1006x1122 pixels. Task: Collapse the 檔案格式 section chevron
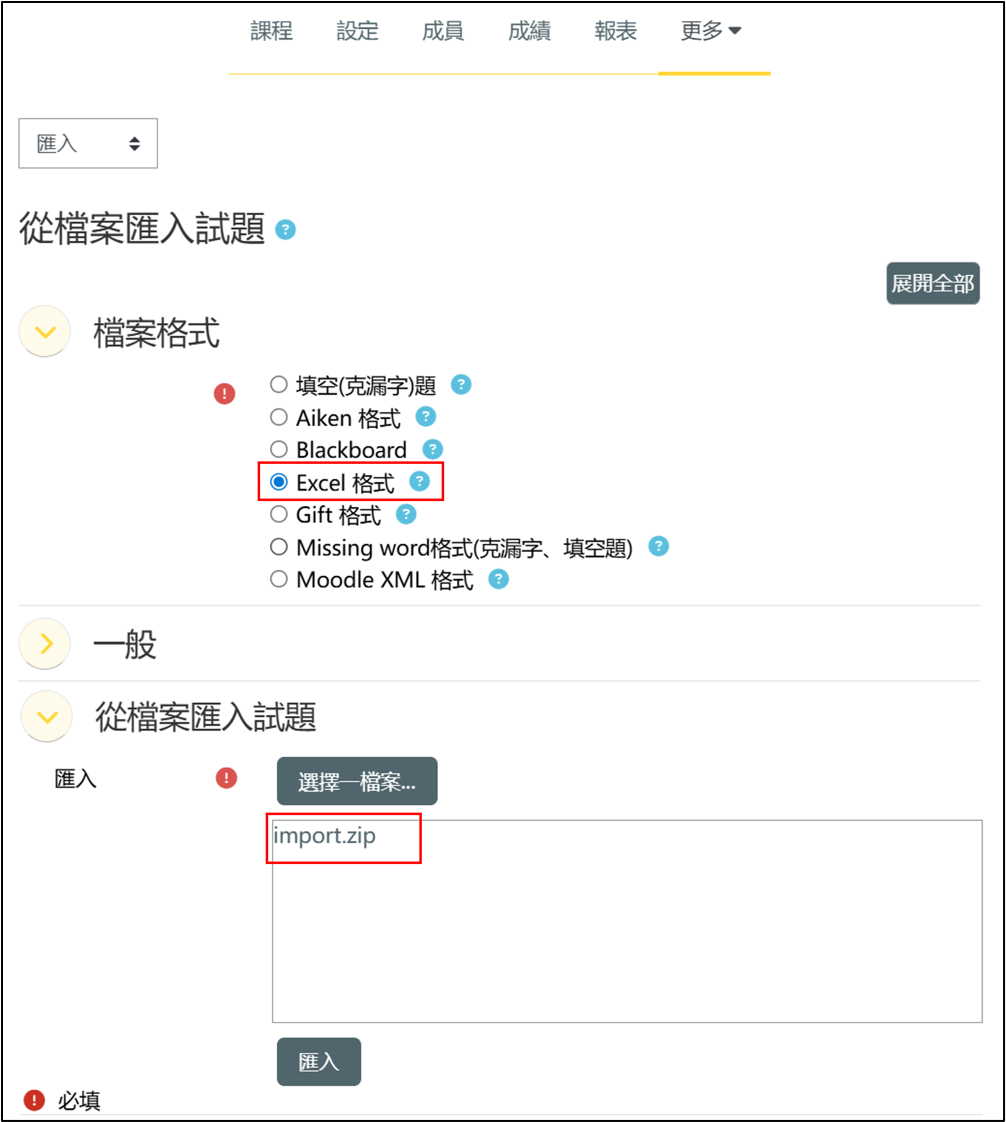pos(45,331)
